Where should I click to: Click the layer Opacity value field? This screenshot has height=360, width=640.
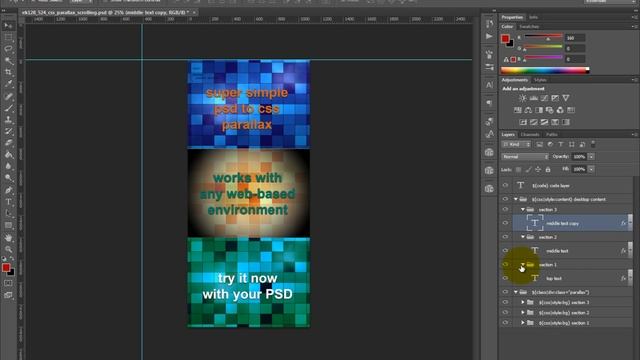(580, 157)
